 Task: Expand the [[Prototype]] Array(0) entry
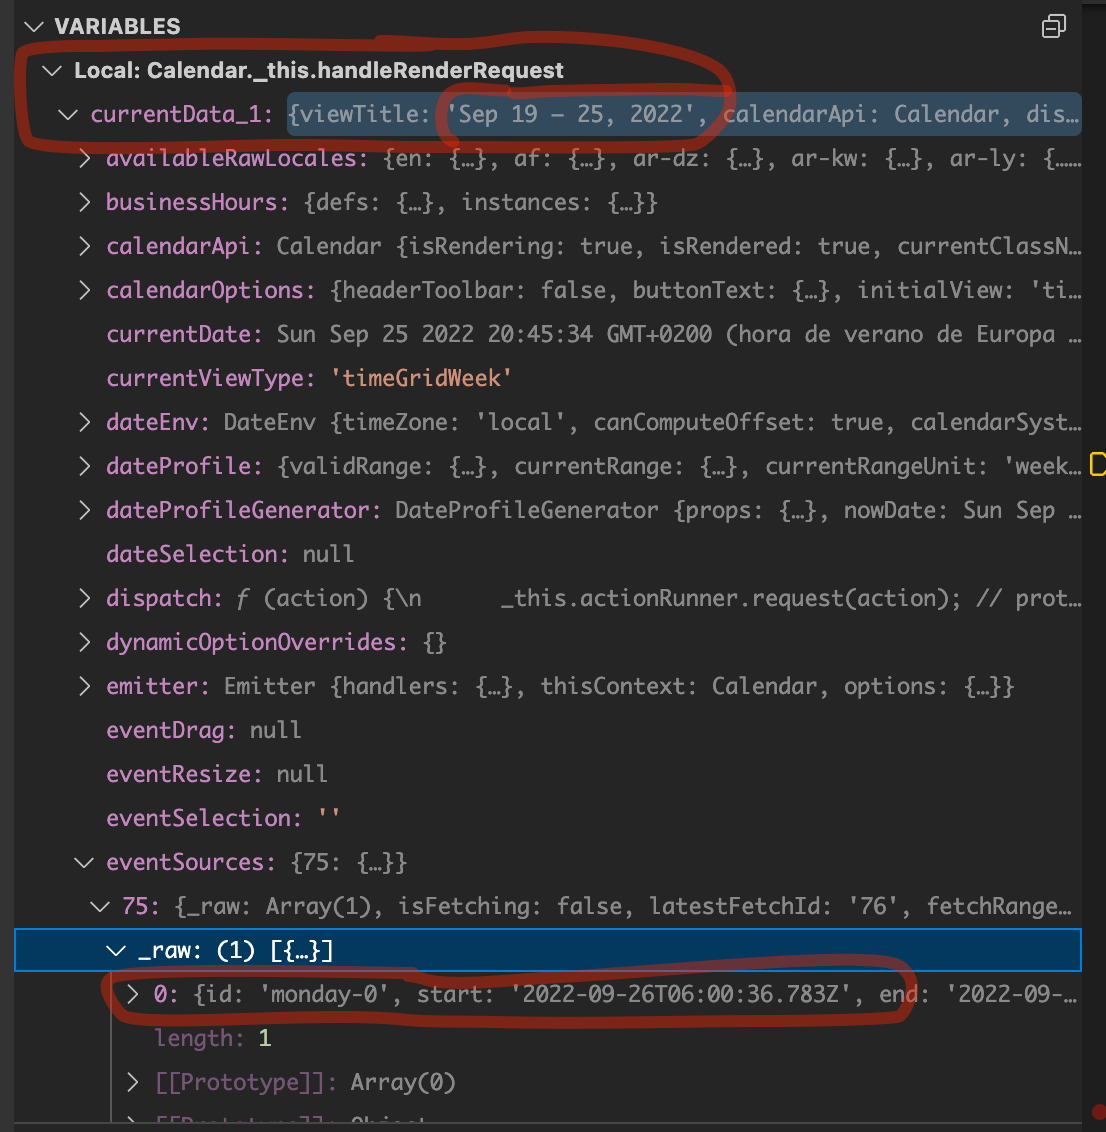coord(131,1082)
